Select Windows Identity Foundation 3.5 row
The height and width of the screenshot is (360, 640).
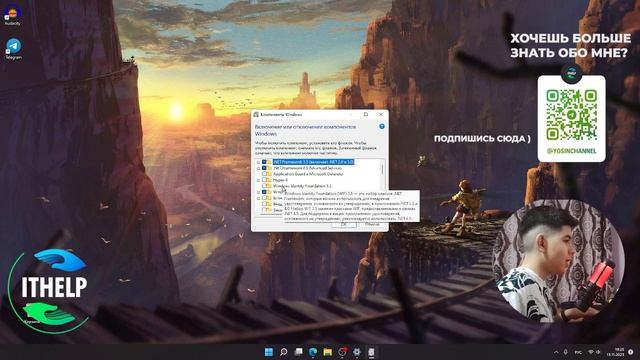coord(302,186)
